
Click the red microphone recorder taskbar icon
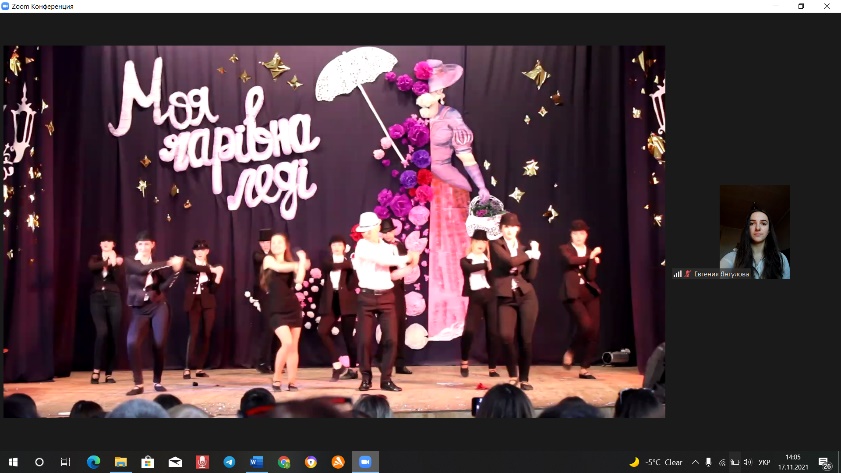click(x=202, y=462)
